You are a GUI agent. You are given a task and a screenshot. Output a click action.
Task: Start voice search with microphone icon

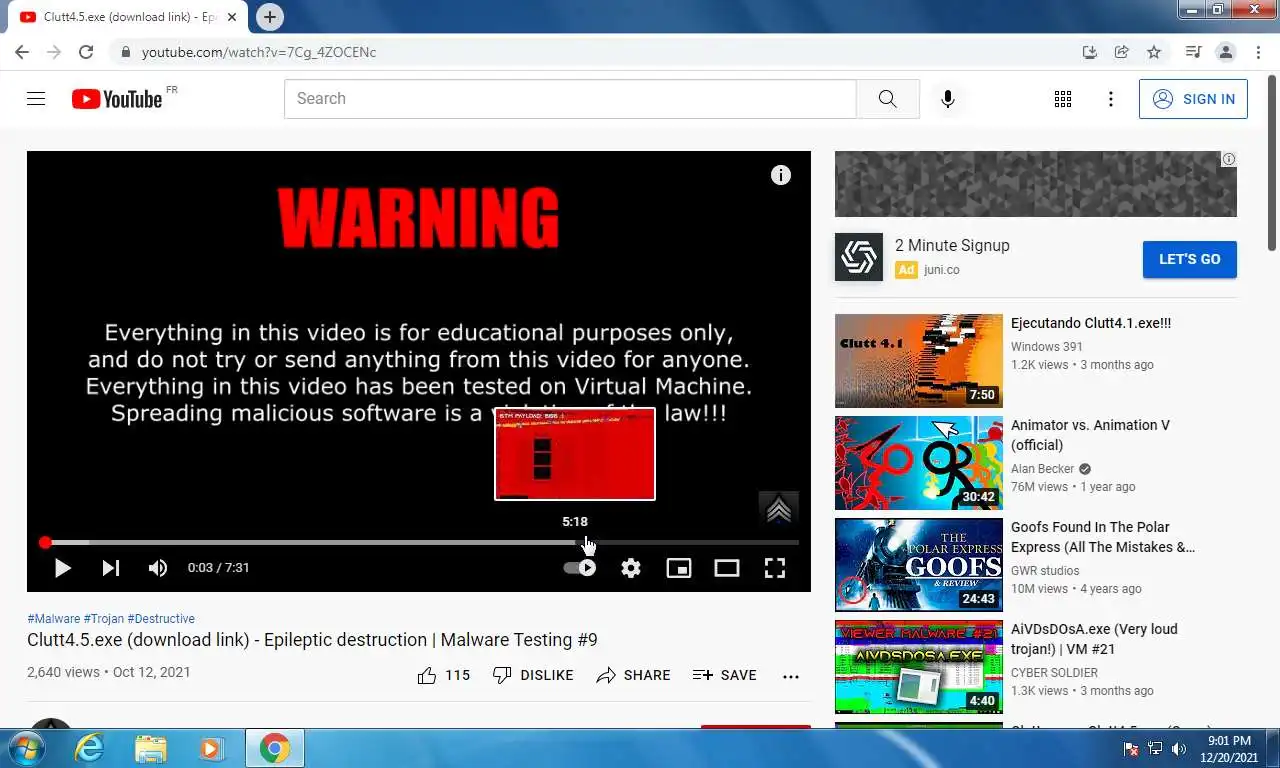pyautogui.click(x=948, y=99)
